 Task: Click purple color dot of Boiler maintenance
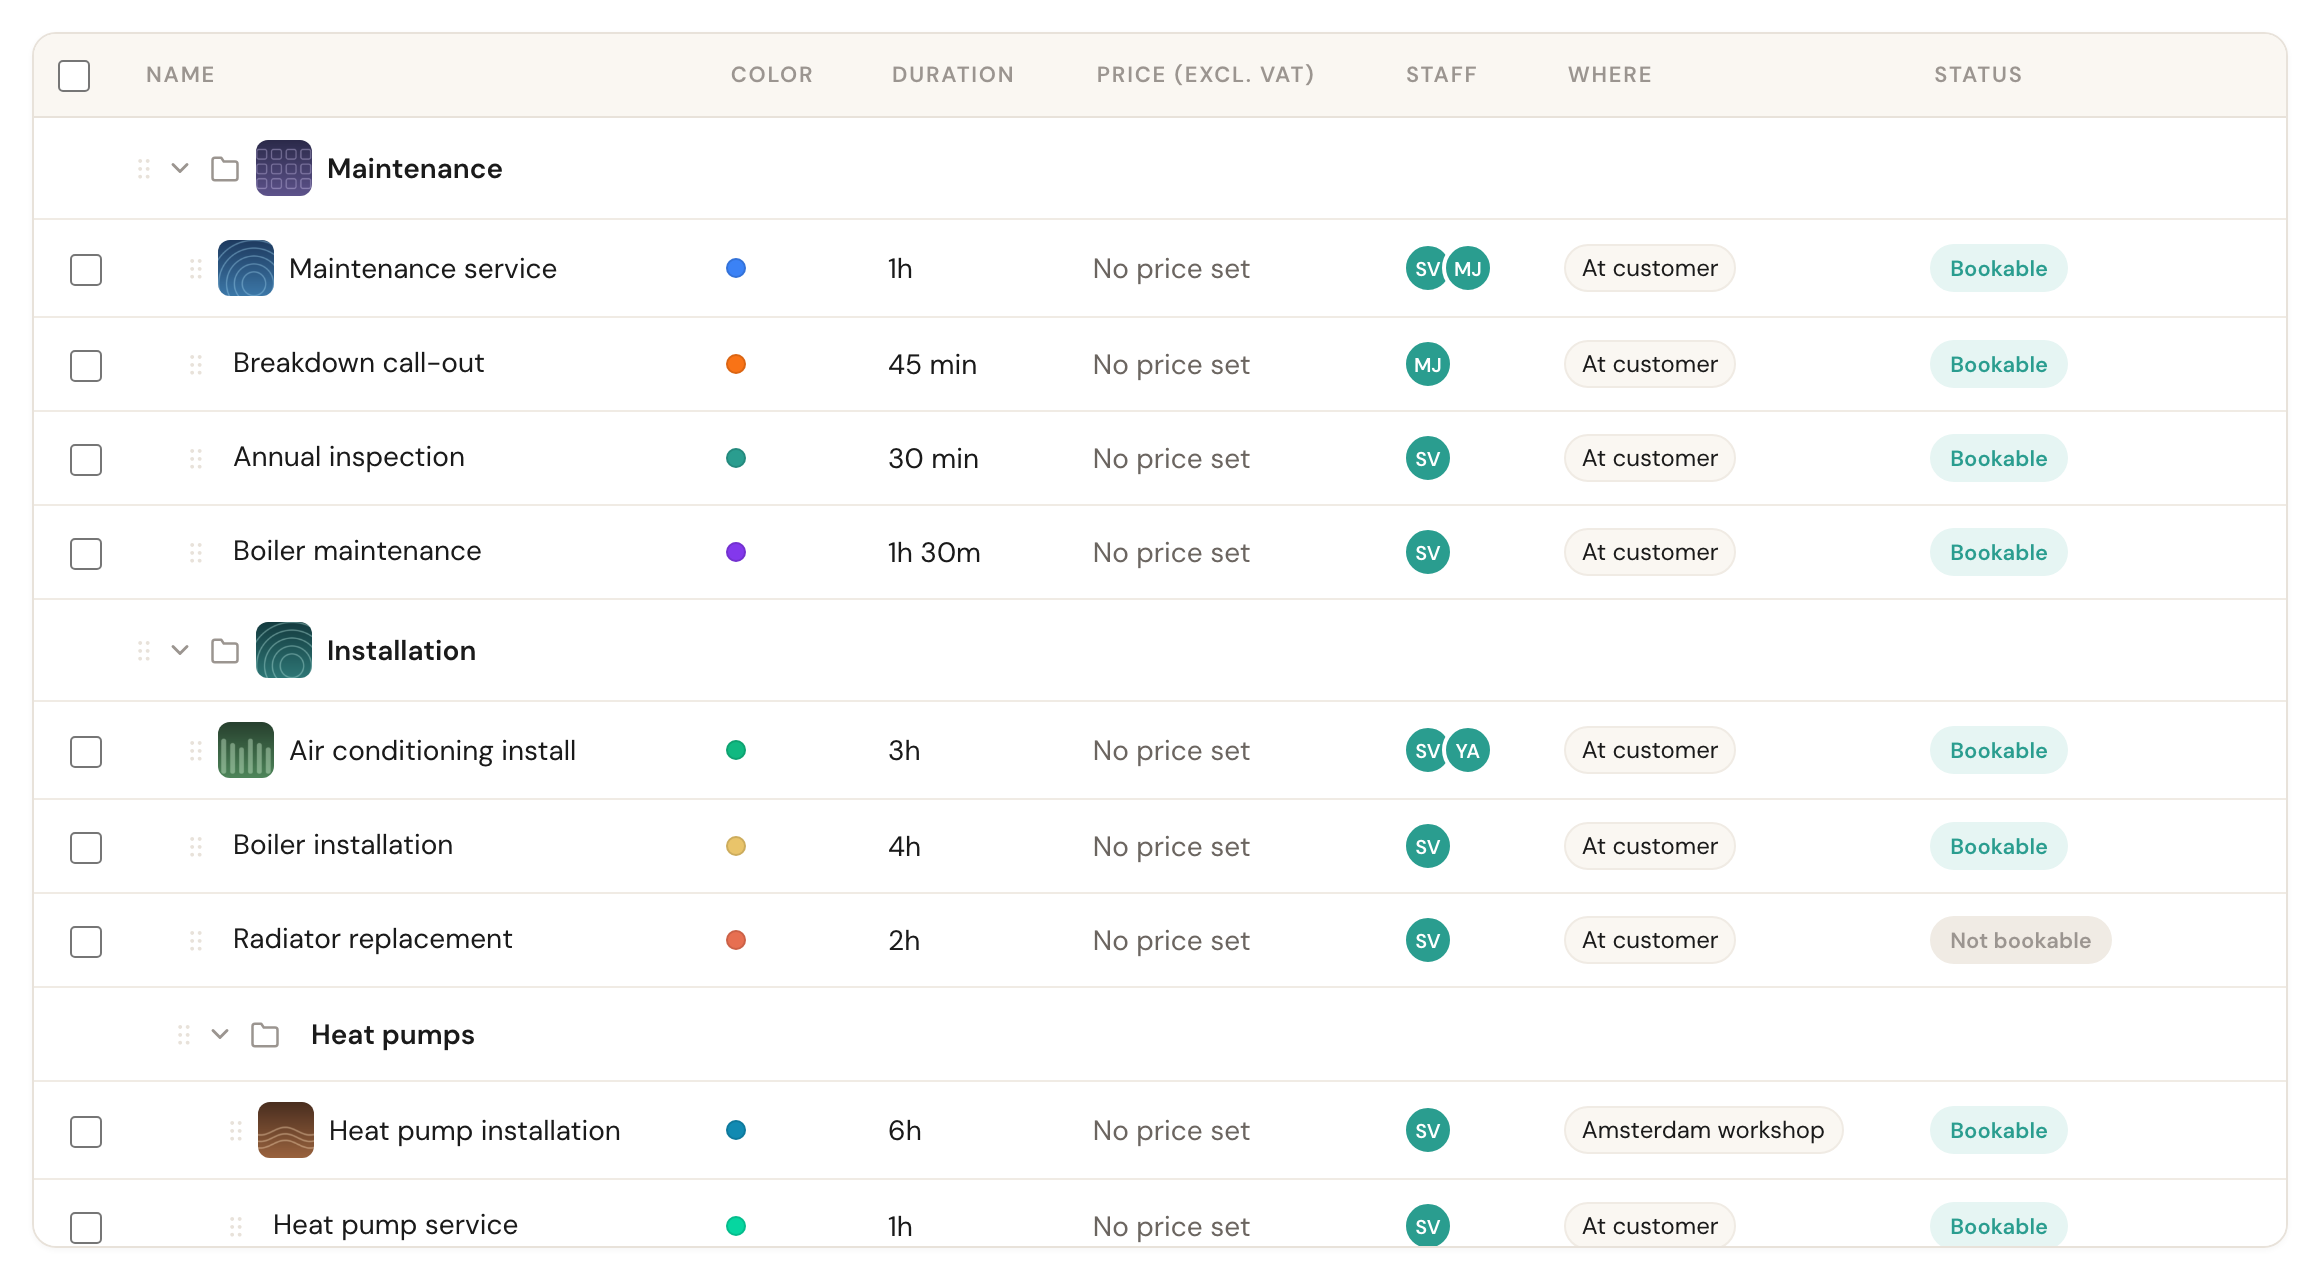click(x=736, y=552)
